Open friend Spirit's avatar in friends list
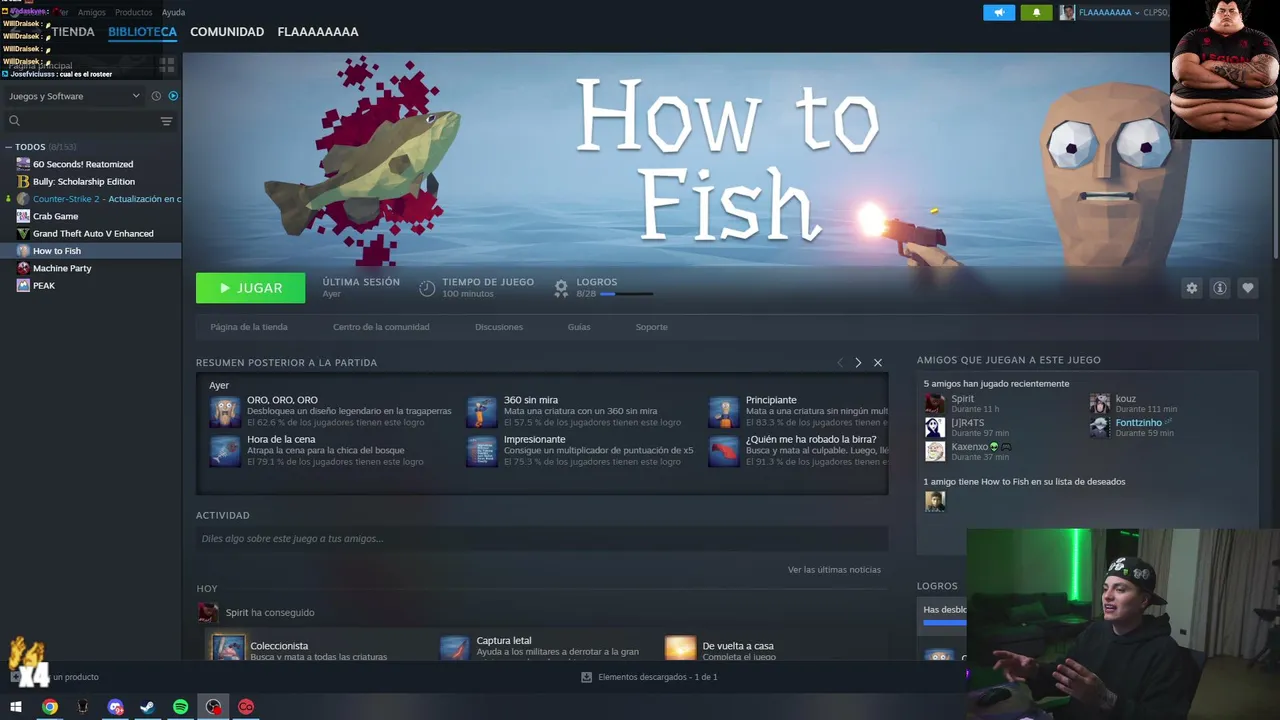Viewport: 1280px width, 720px height. [935, 403]
